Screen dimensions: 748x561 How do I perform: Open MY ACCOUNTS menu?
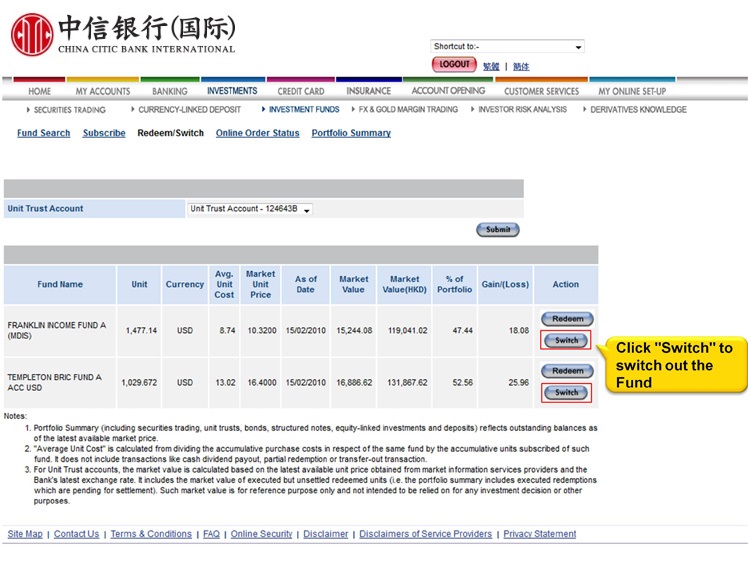103,91
